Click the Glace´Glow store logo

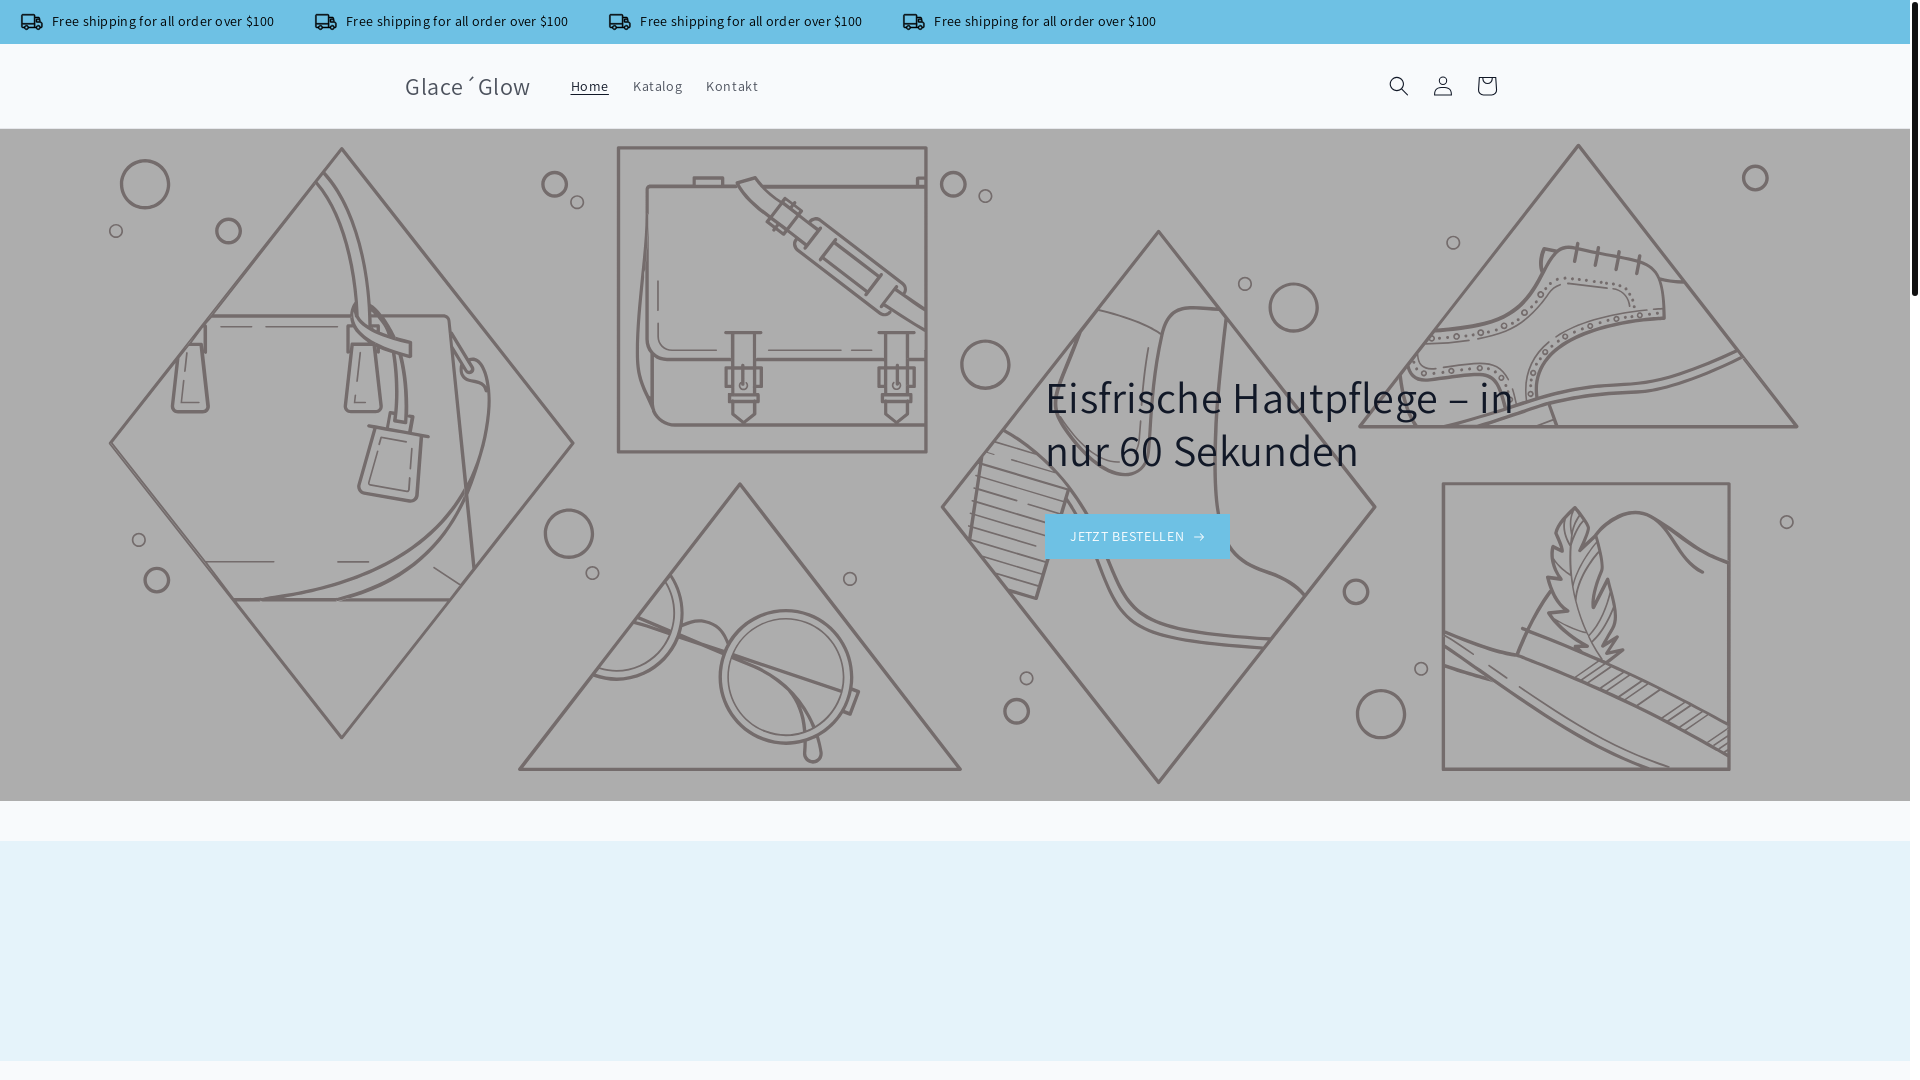(467, 86)
